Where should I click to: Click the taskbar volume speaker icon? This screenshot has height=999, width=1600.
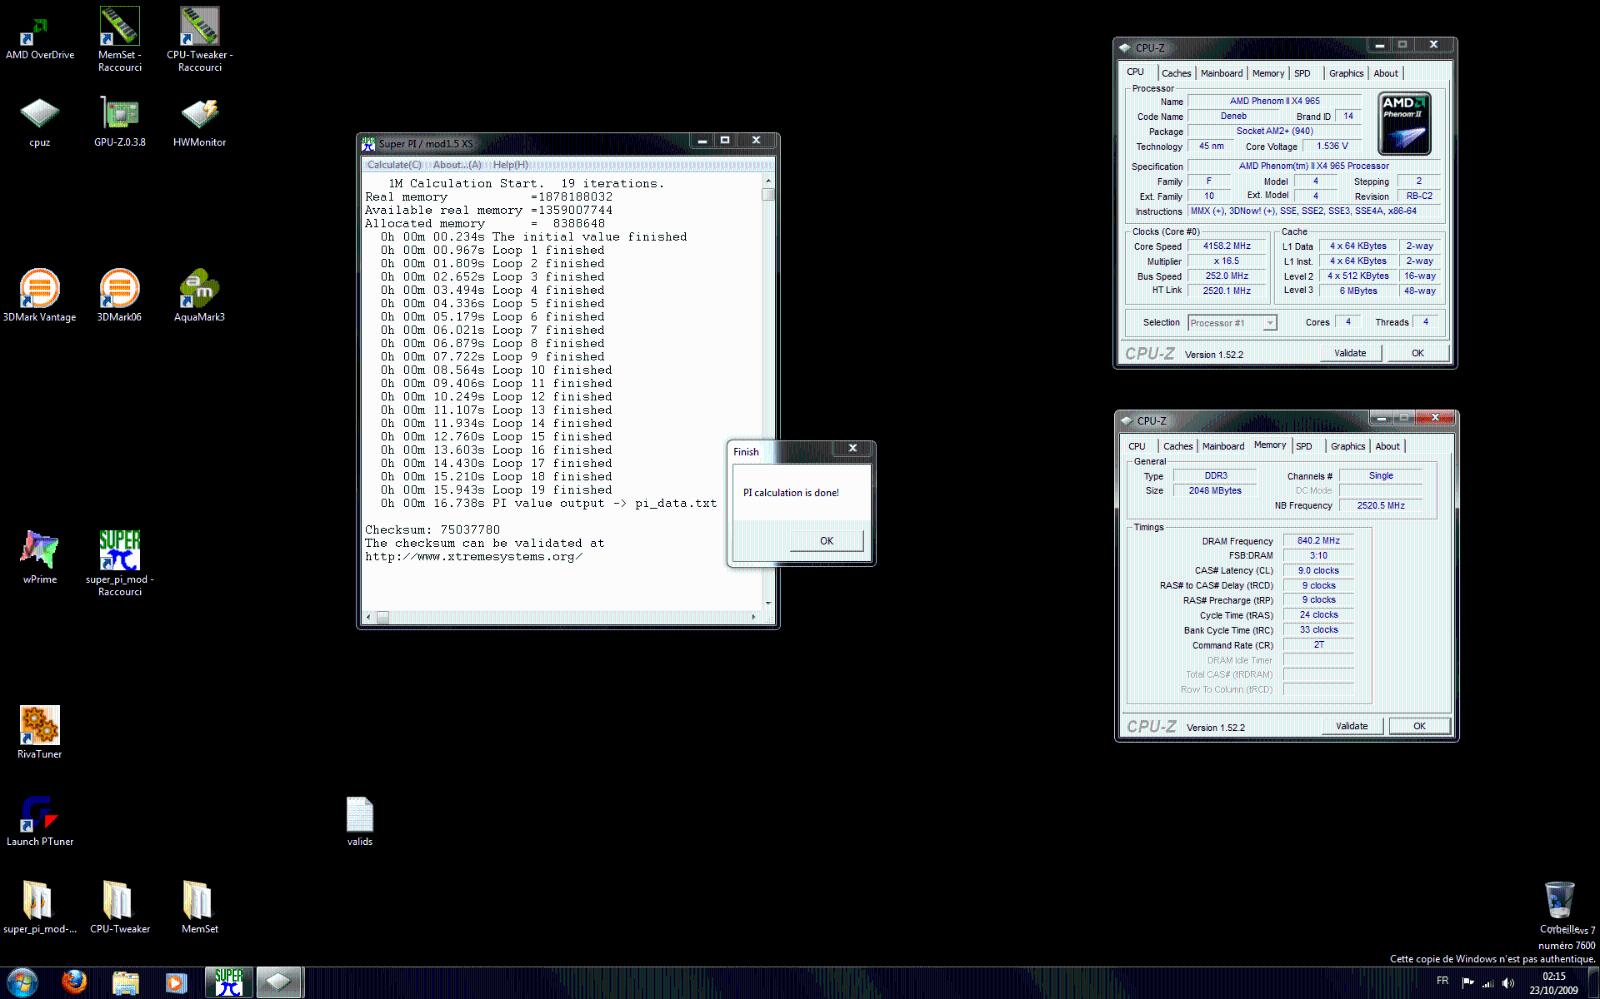(1508, 983)
